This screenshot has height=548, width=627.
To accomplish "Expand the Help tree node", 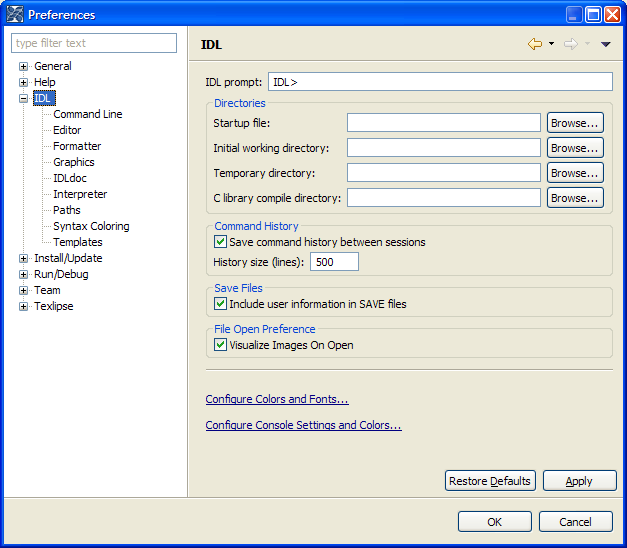I will coord(24,82).
